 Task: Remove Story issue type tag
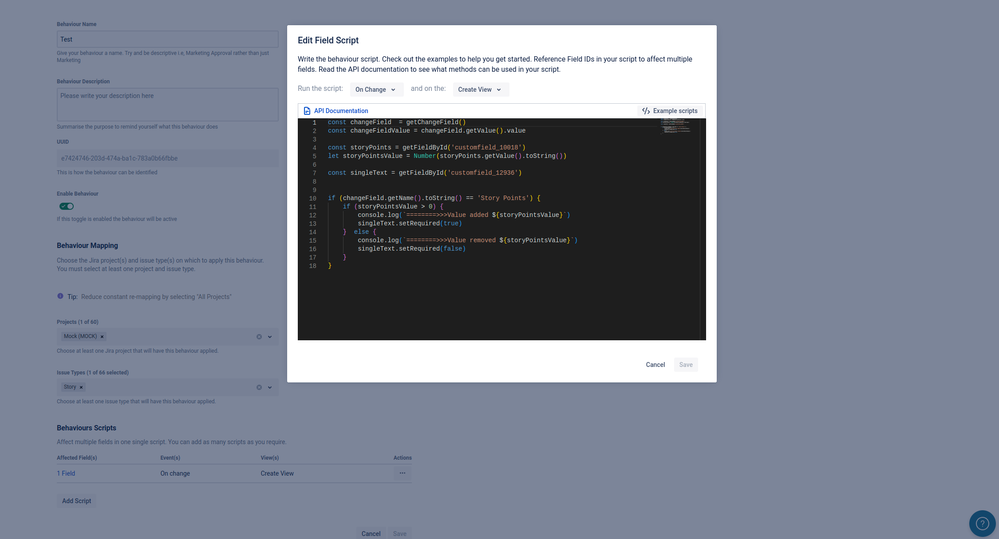pyautogui.click(x=81, y=387)
